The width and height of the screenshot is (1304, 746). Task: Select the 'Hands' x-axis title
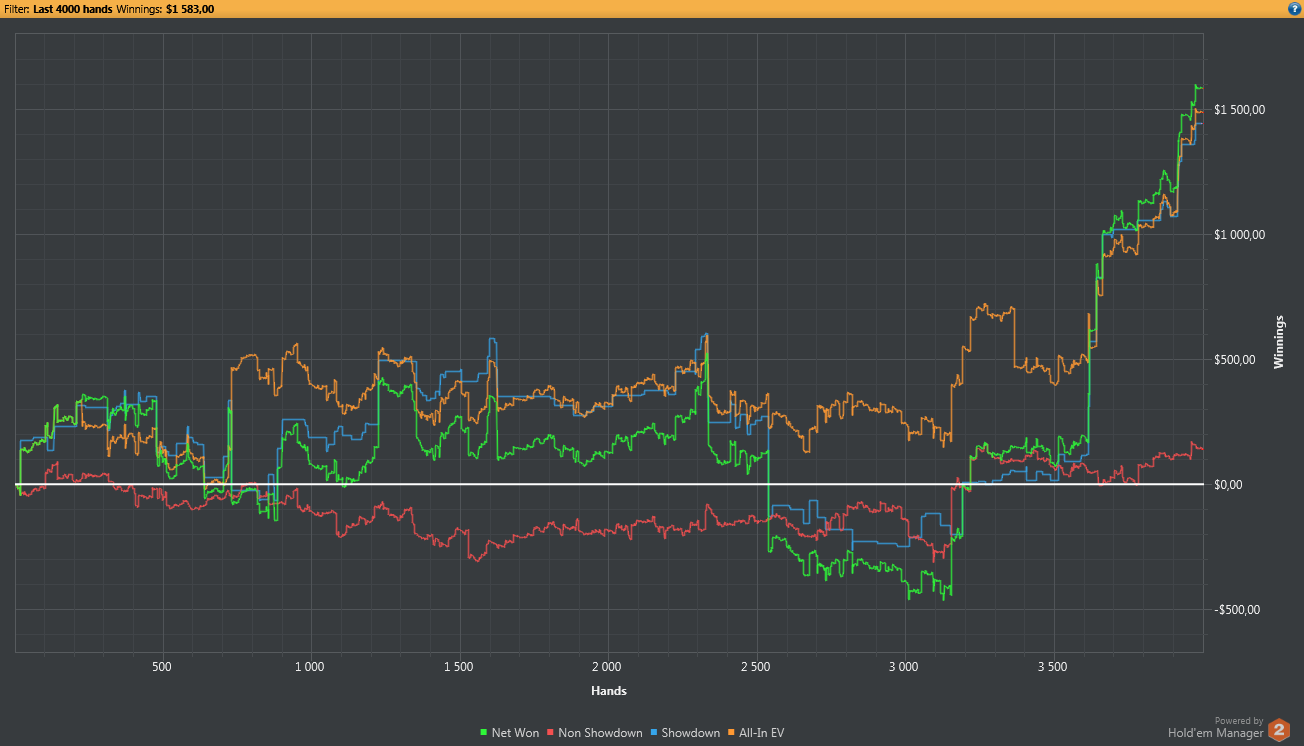pyautogui.click(x=609, y=691)
